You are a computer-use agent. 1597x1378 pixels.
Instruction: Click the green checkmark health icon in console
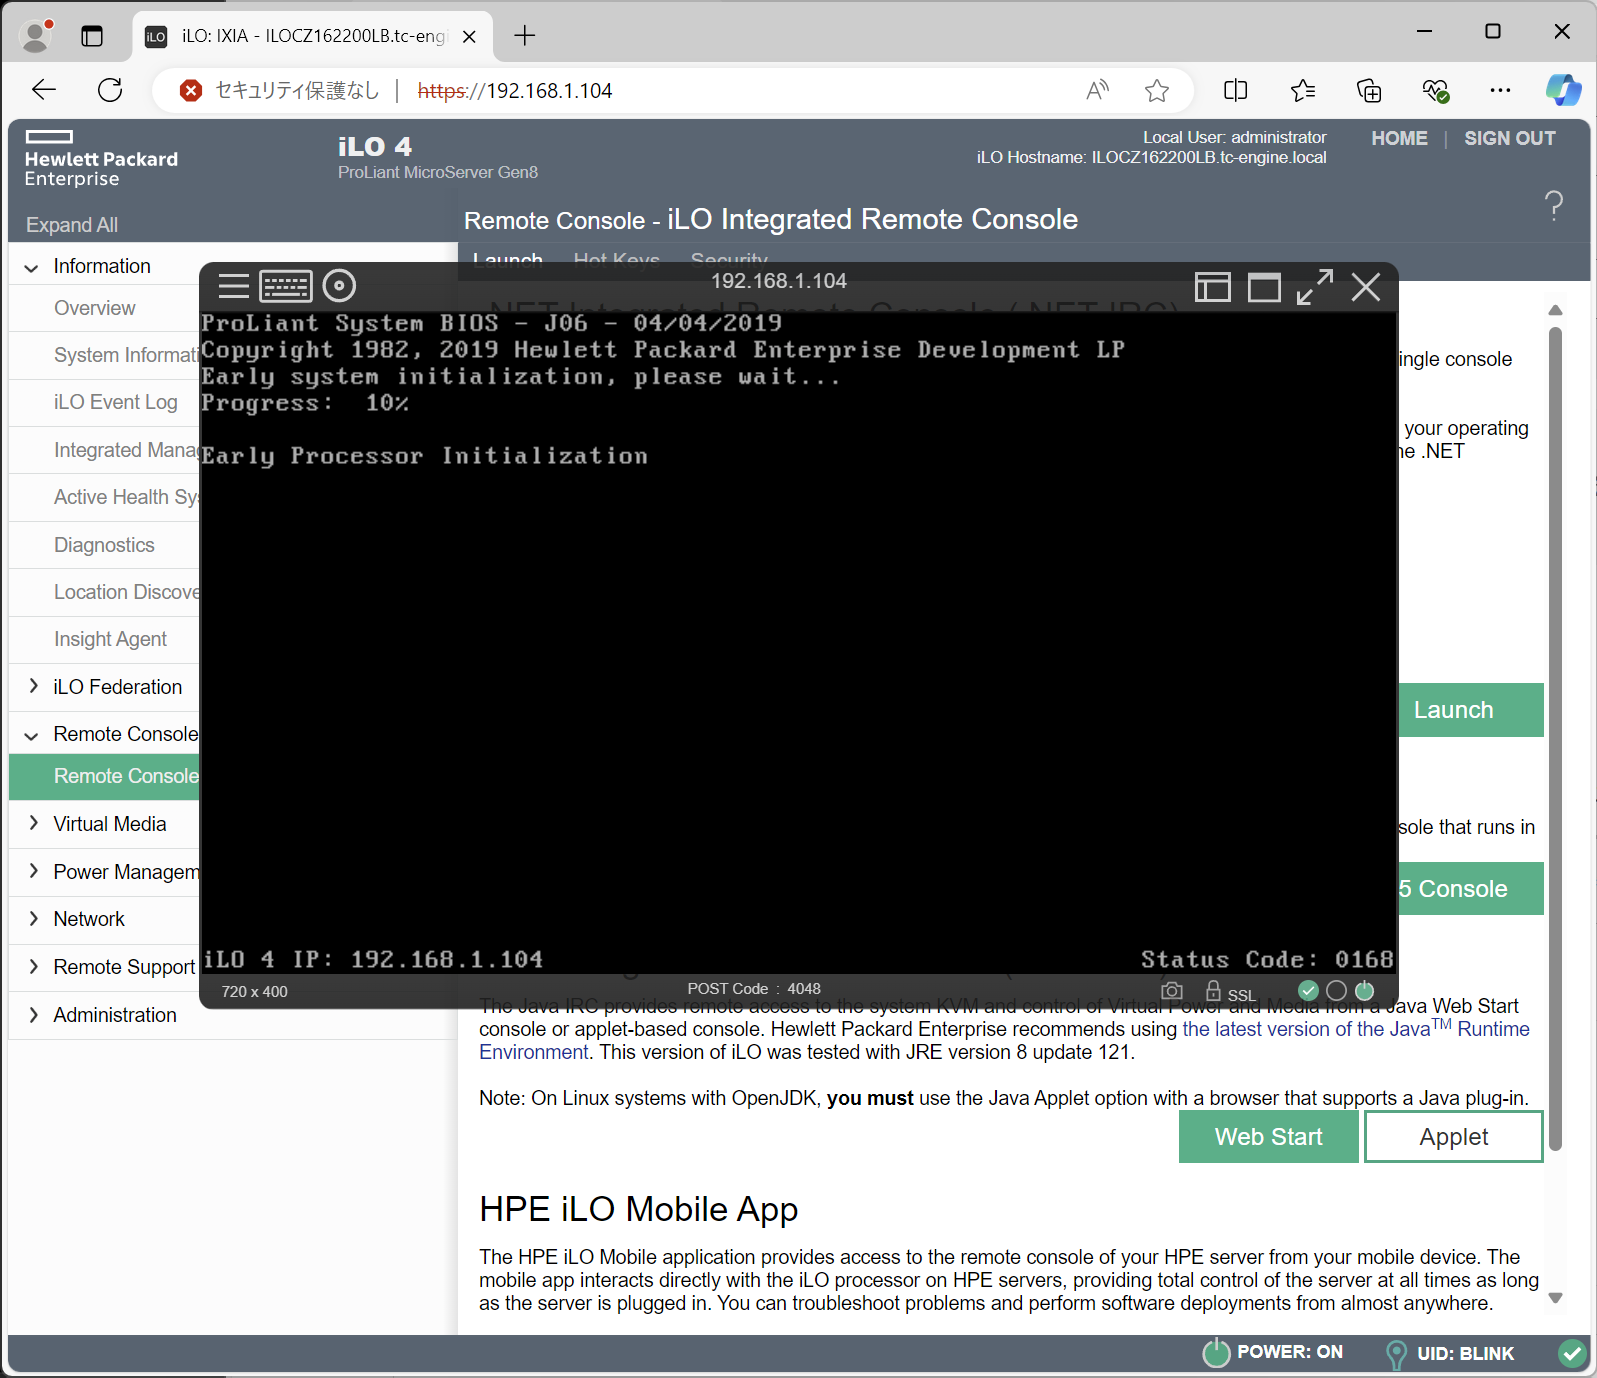click(1308, 990)
